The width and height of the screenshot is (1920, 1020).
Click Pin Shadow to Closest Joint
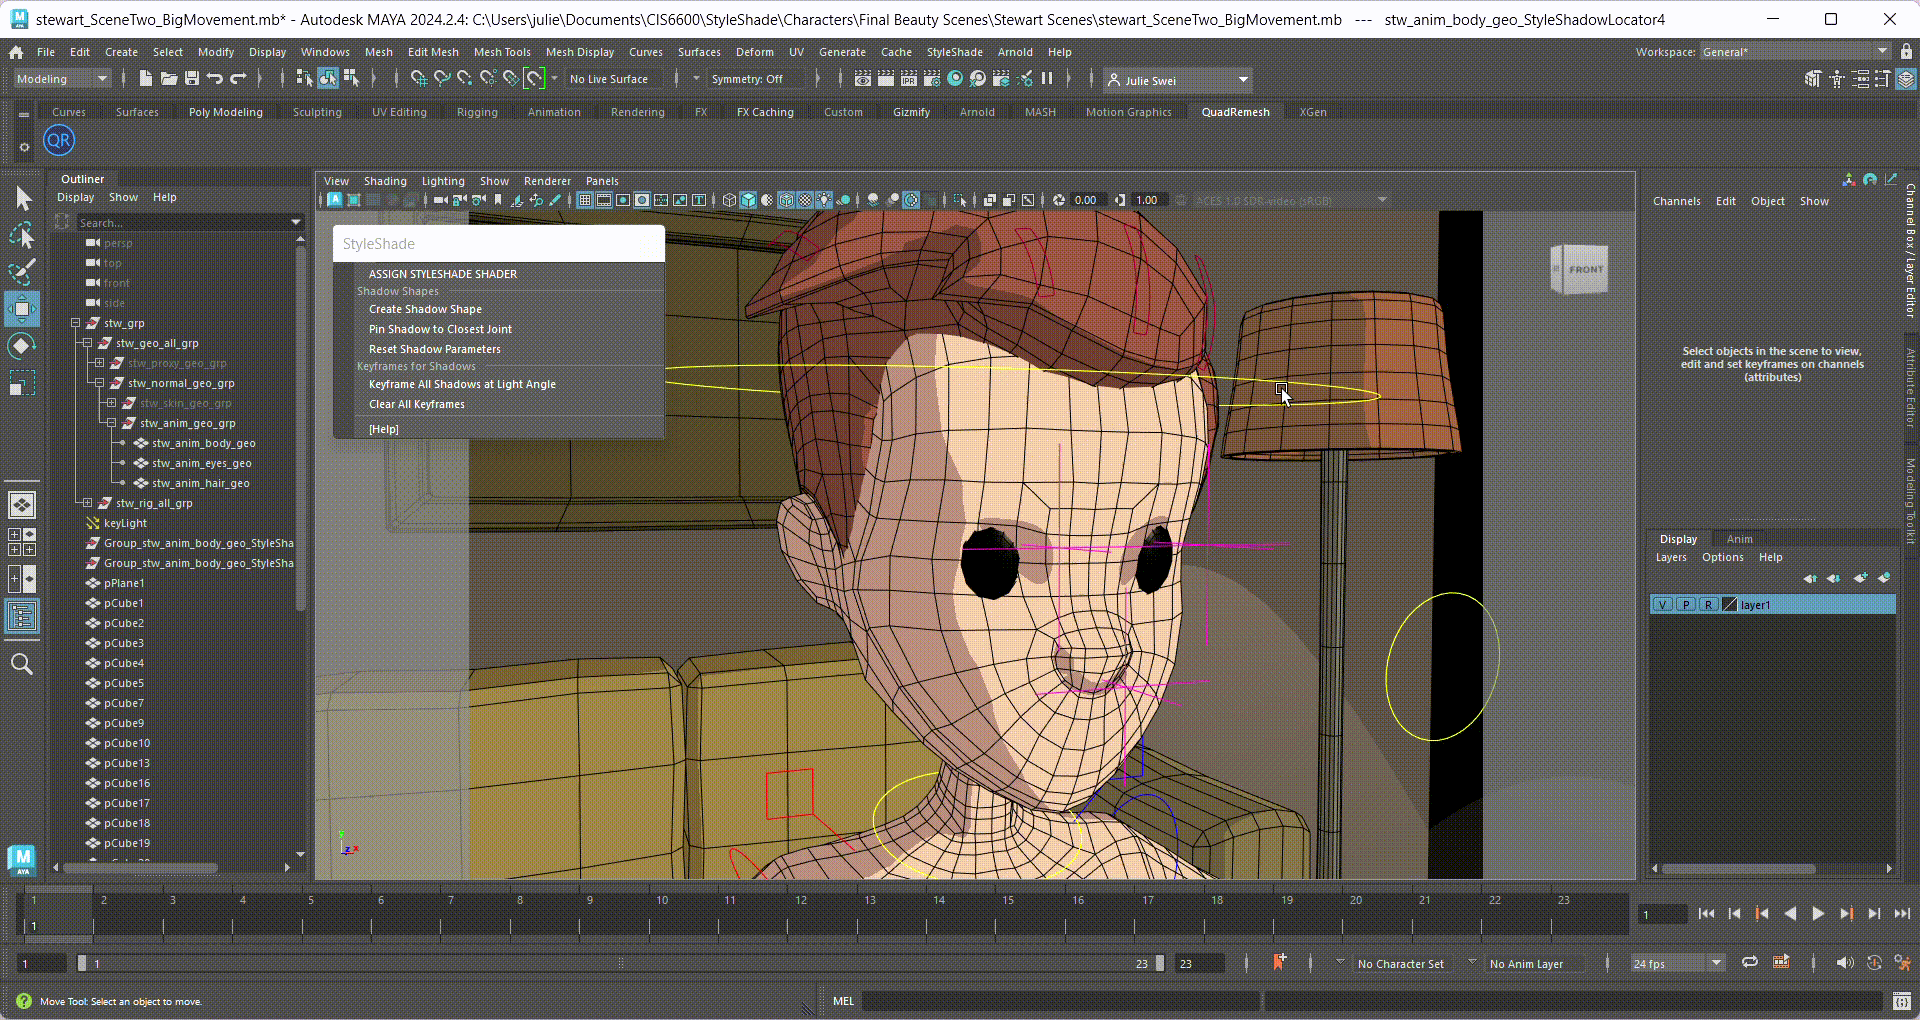(x=440, y=329)
